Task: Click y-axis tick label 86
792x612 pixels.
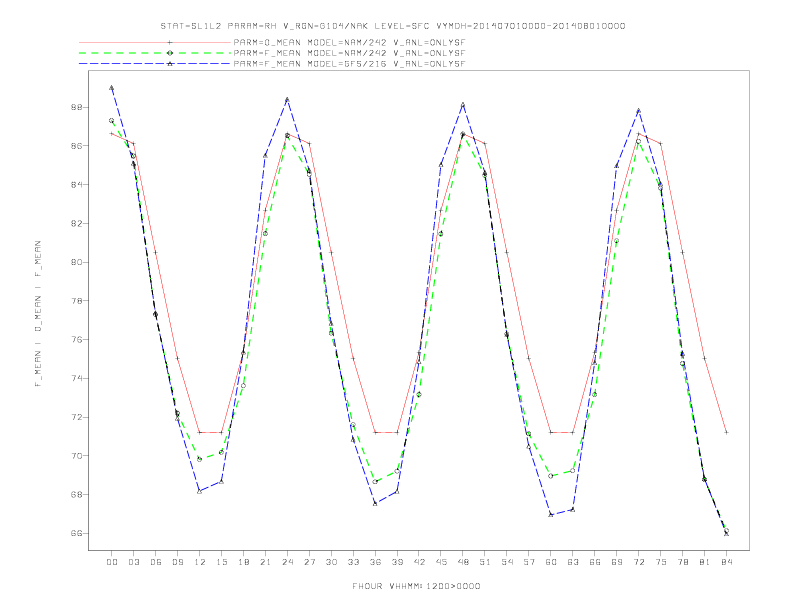Action: pyautogui.click(x=77, y=145)
